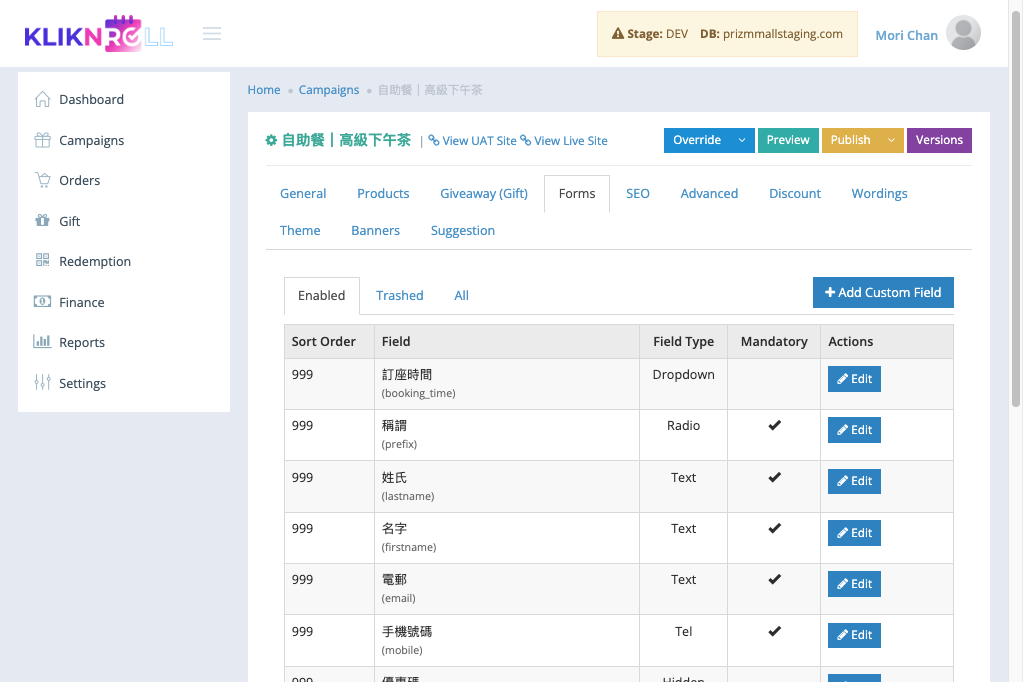1023x682 pixels.
Task: Edit the email field
Action: 854,584
